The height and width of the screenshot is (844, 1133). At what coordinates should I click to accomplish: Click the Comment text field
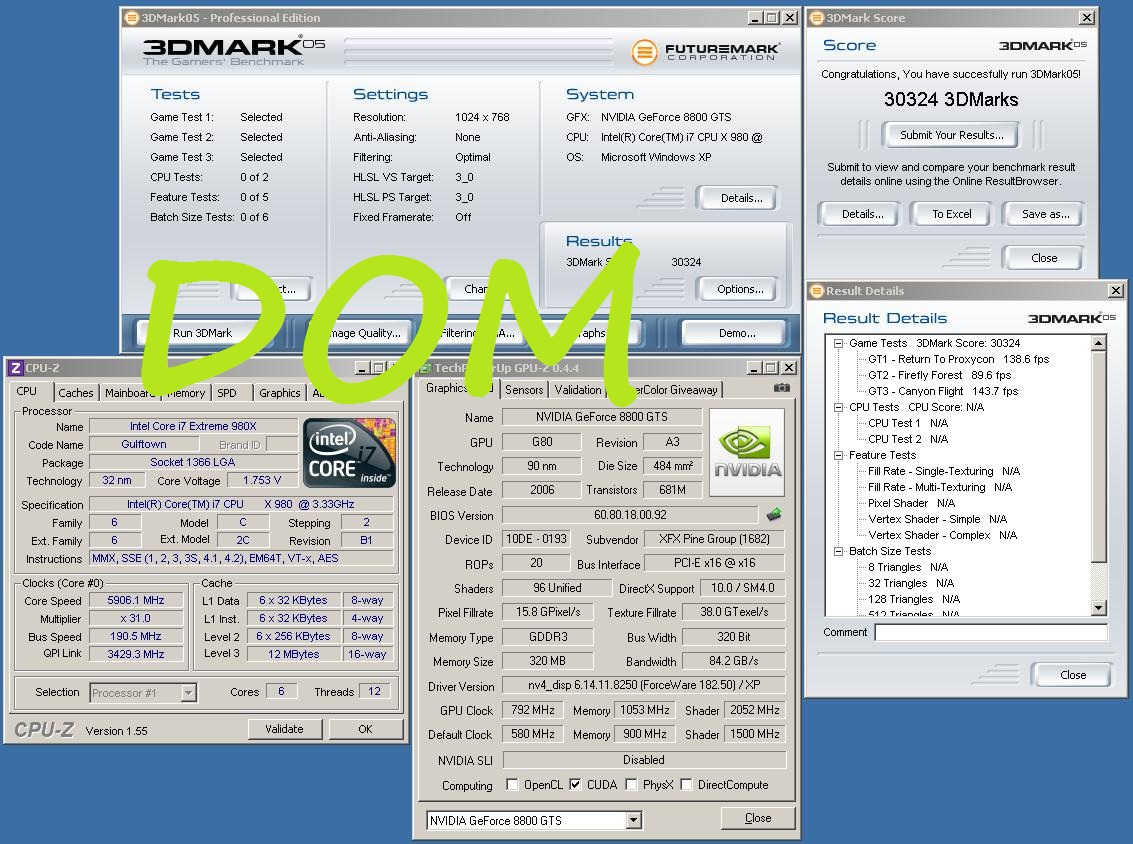click(x=990, y=633)
